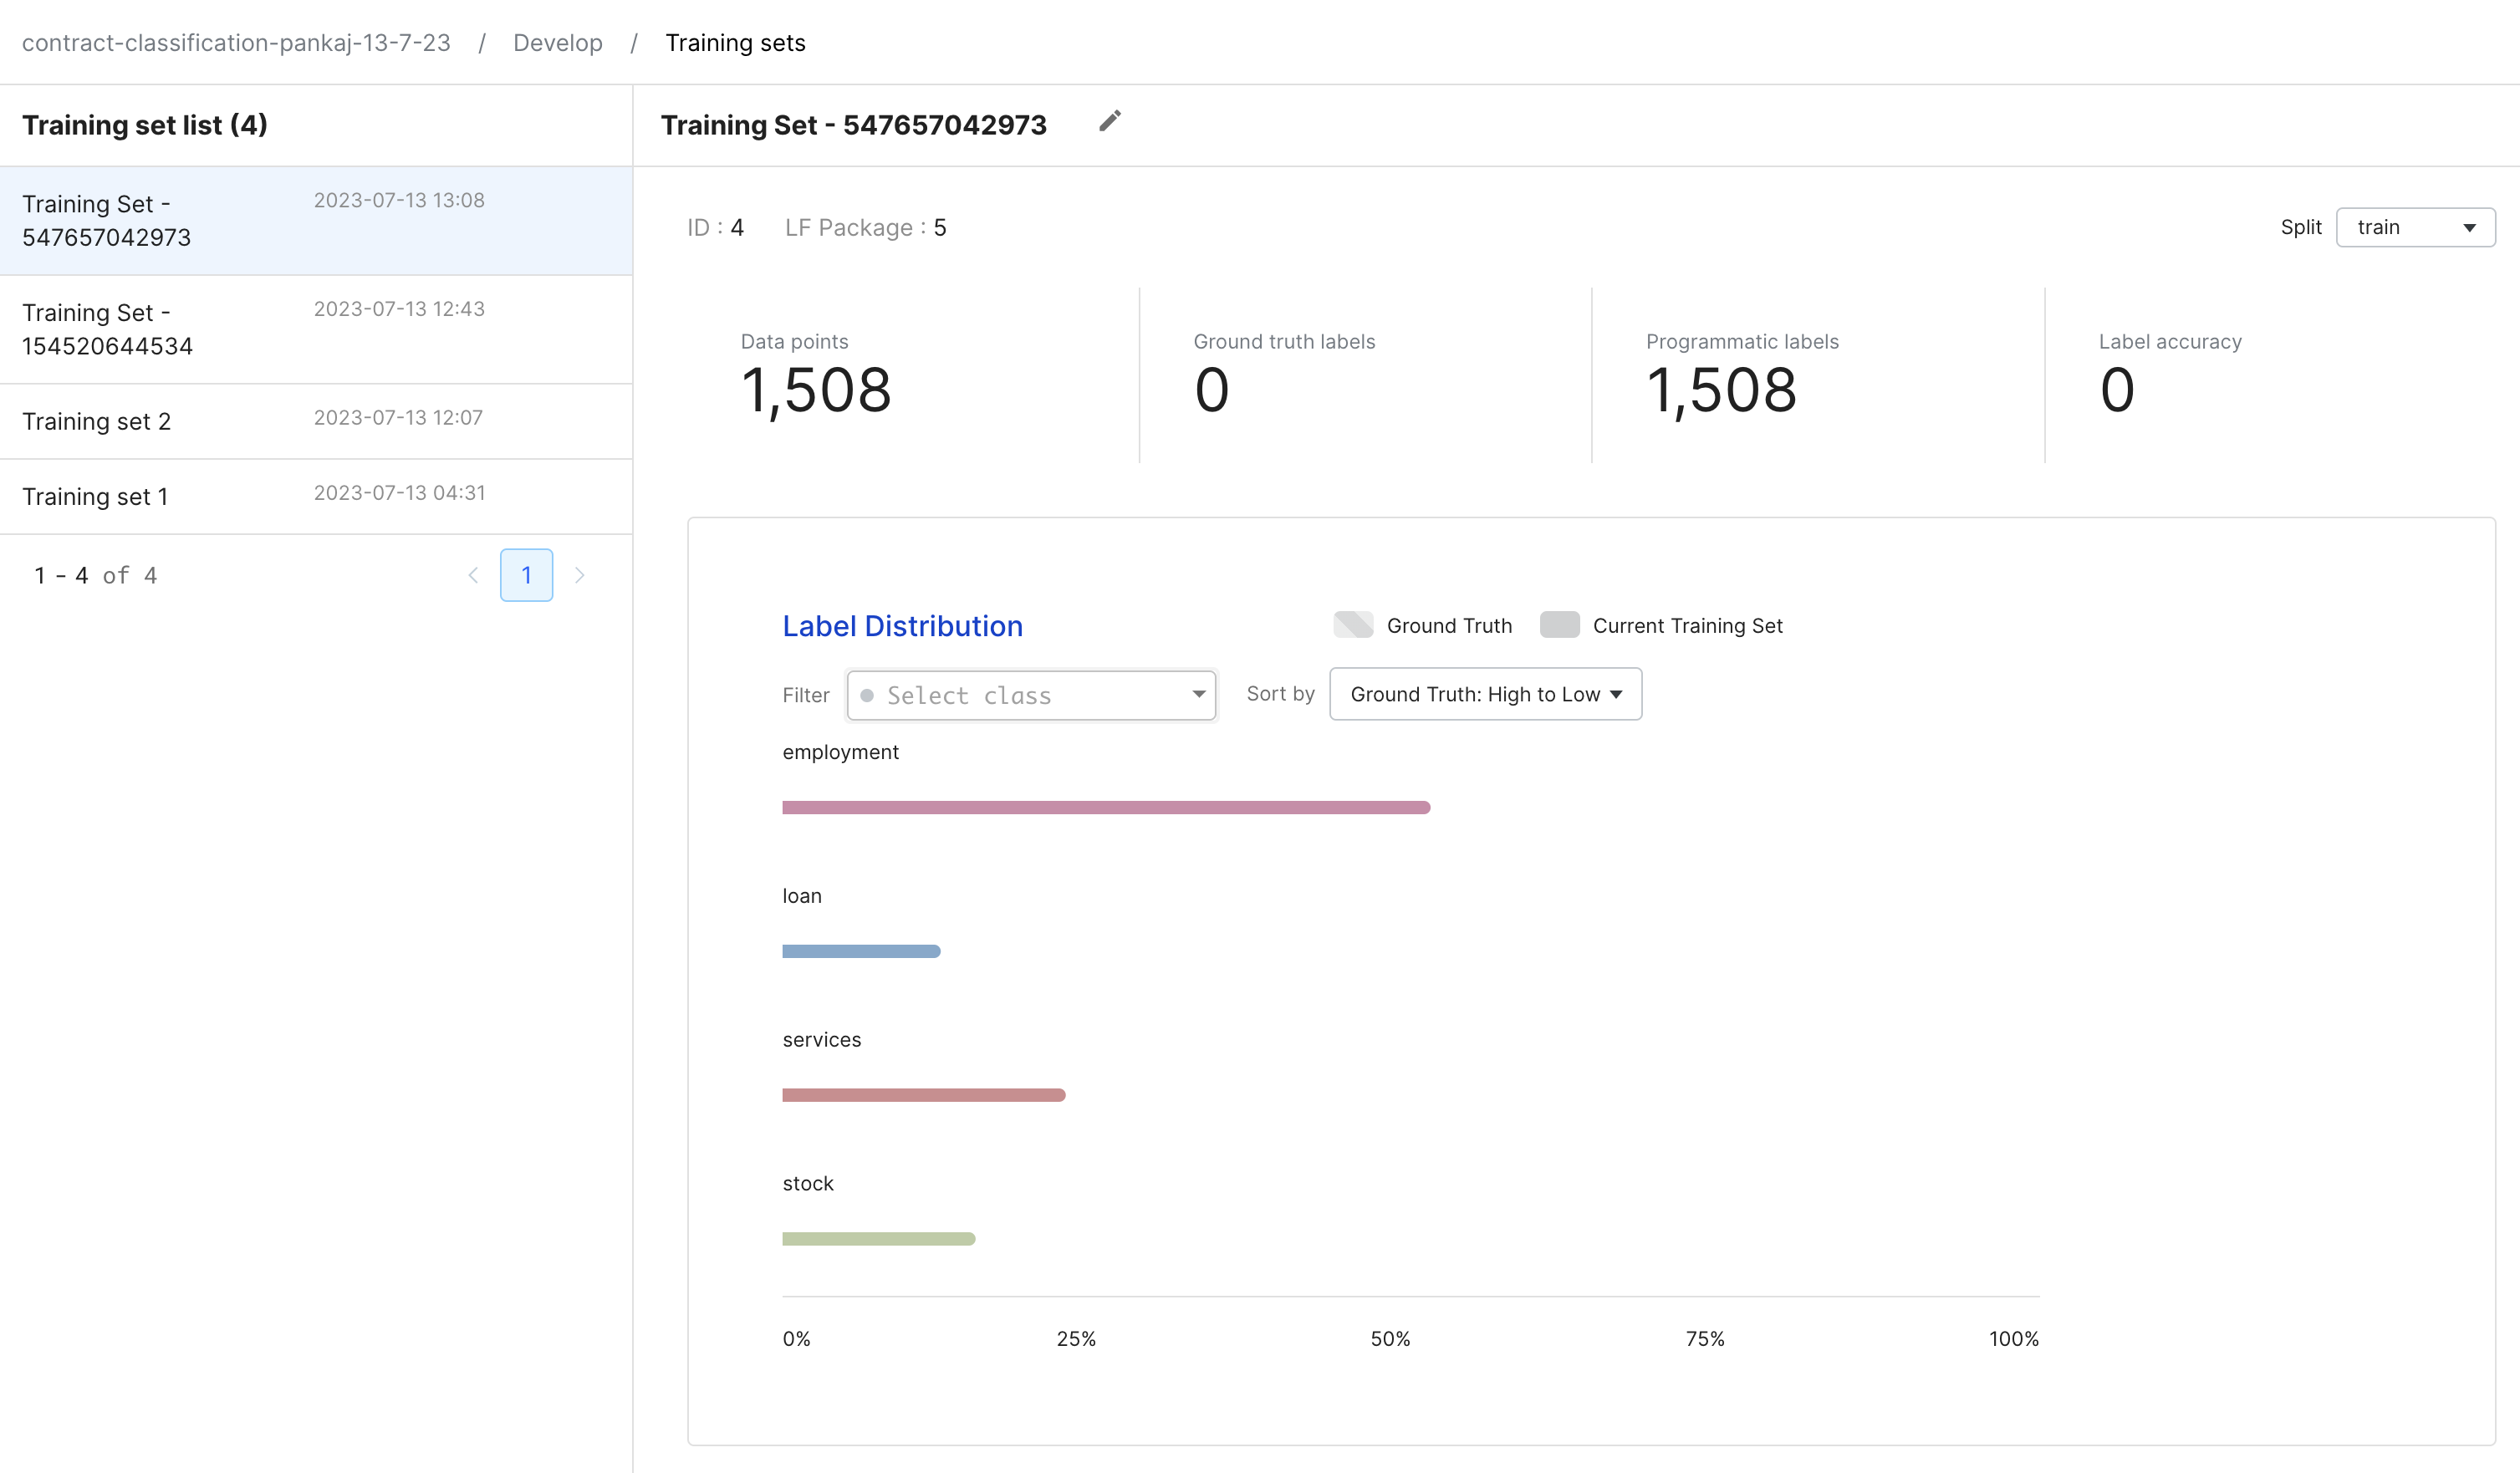
Task: Open the Split dropdown showing train
Action: [2415, 227]
